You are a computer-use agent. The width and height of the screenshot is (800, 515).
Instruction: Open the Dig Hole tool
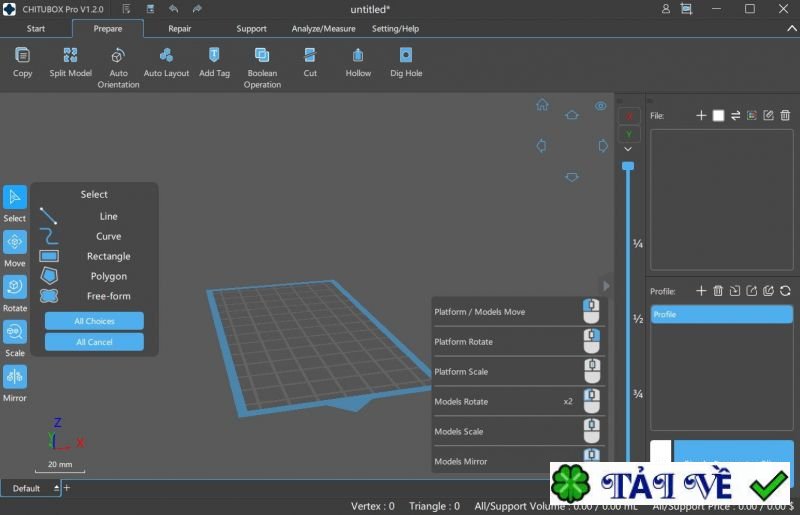pyautogui.click(x=405, y=61)
